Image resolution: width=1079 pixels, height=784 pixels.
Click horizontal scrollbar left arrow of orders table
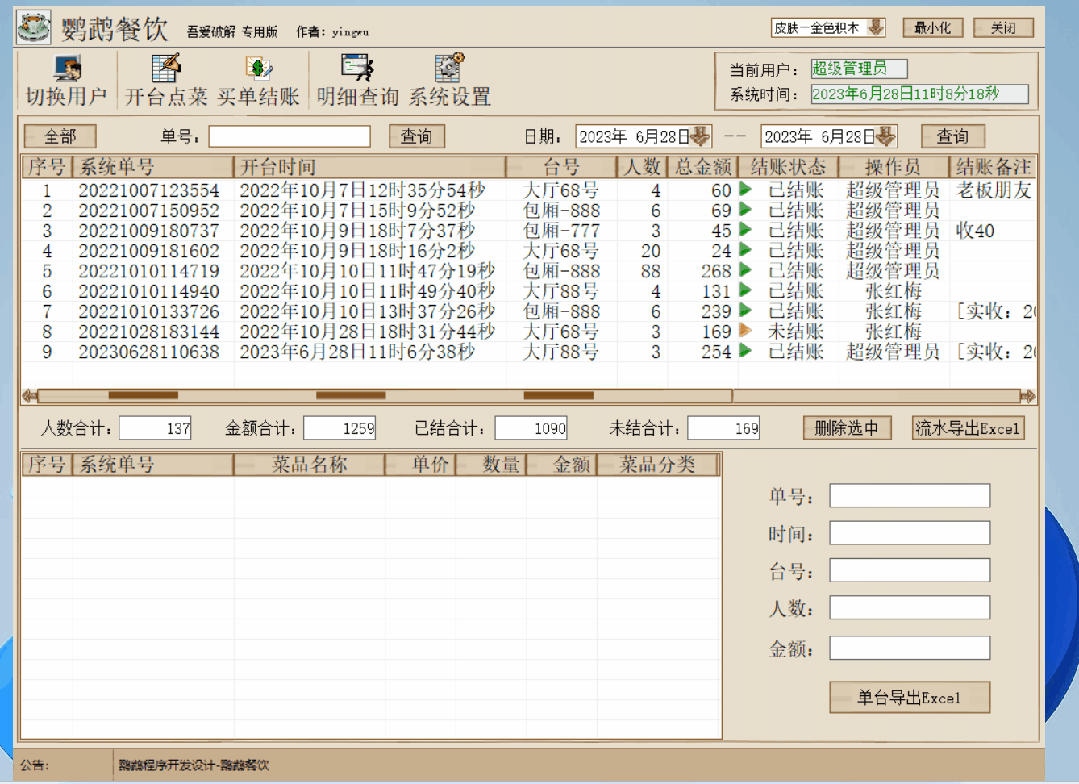pos(30,396)
